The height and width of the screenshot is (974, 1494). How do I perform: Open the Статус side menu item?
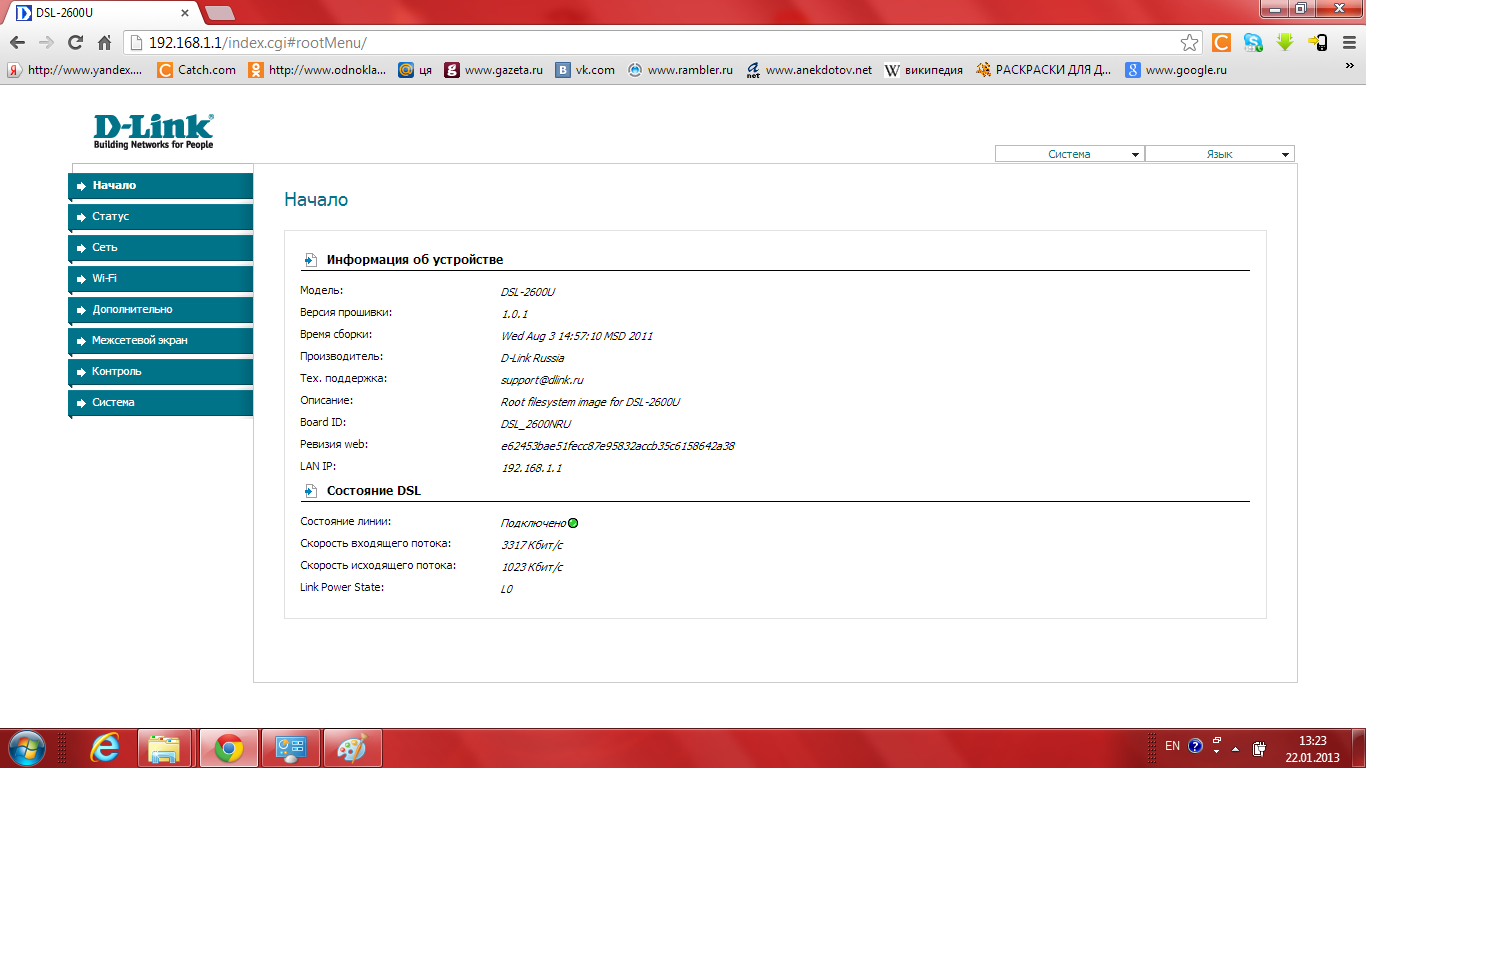(x=160, y=217)
